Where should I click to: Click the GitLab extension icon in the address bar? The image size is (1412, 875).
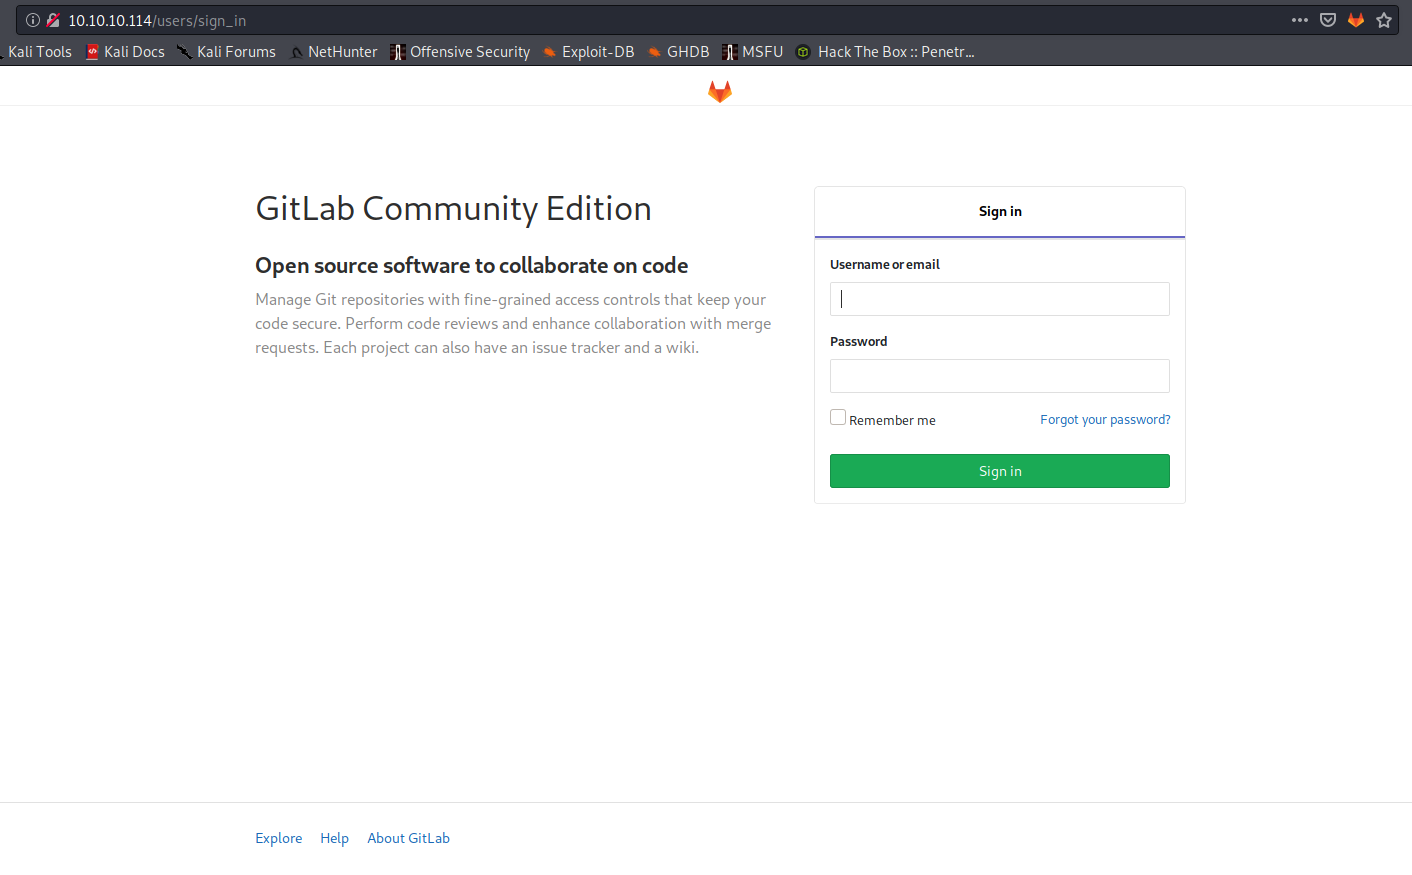coord(1356,20)
